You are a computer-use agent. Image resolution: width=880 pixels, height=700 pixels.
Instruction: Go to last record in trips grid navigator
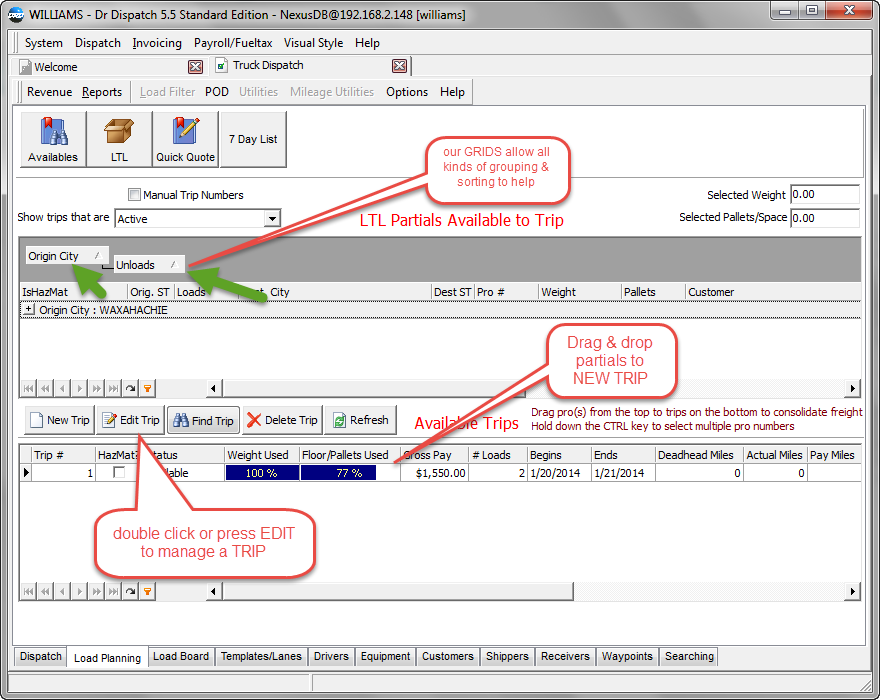pos(113,591)
